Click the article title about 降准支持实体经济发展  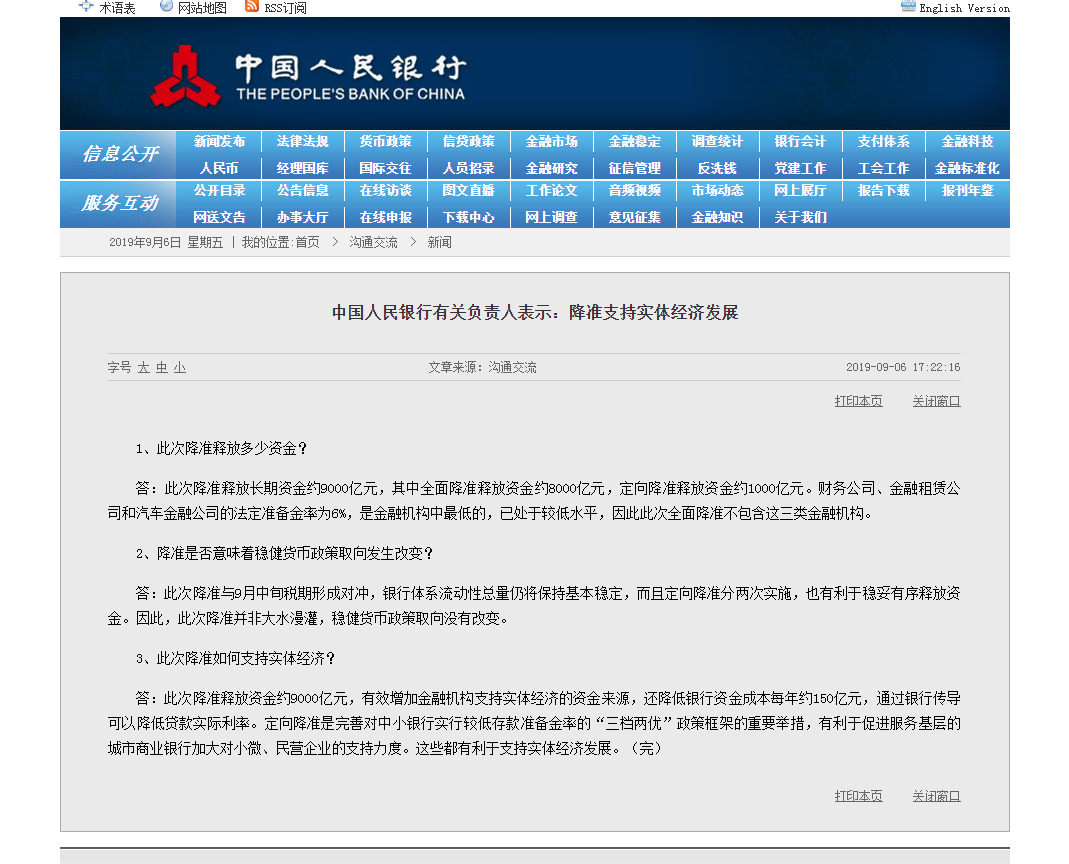[535, 312]
